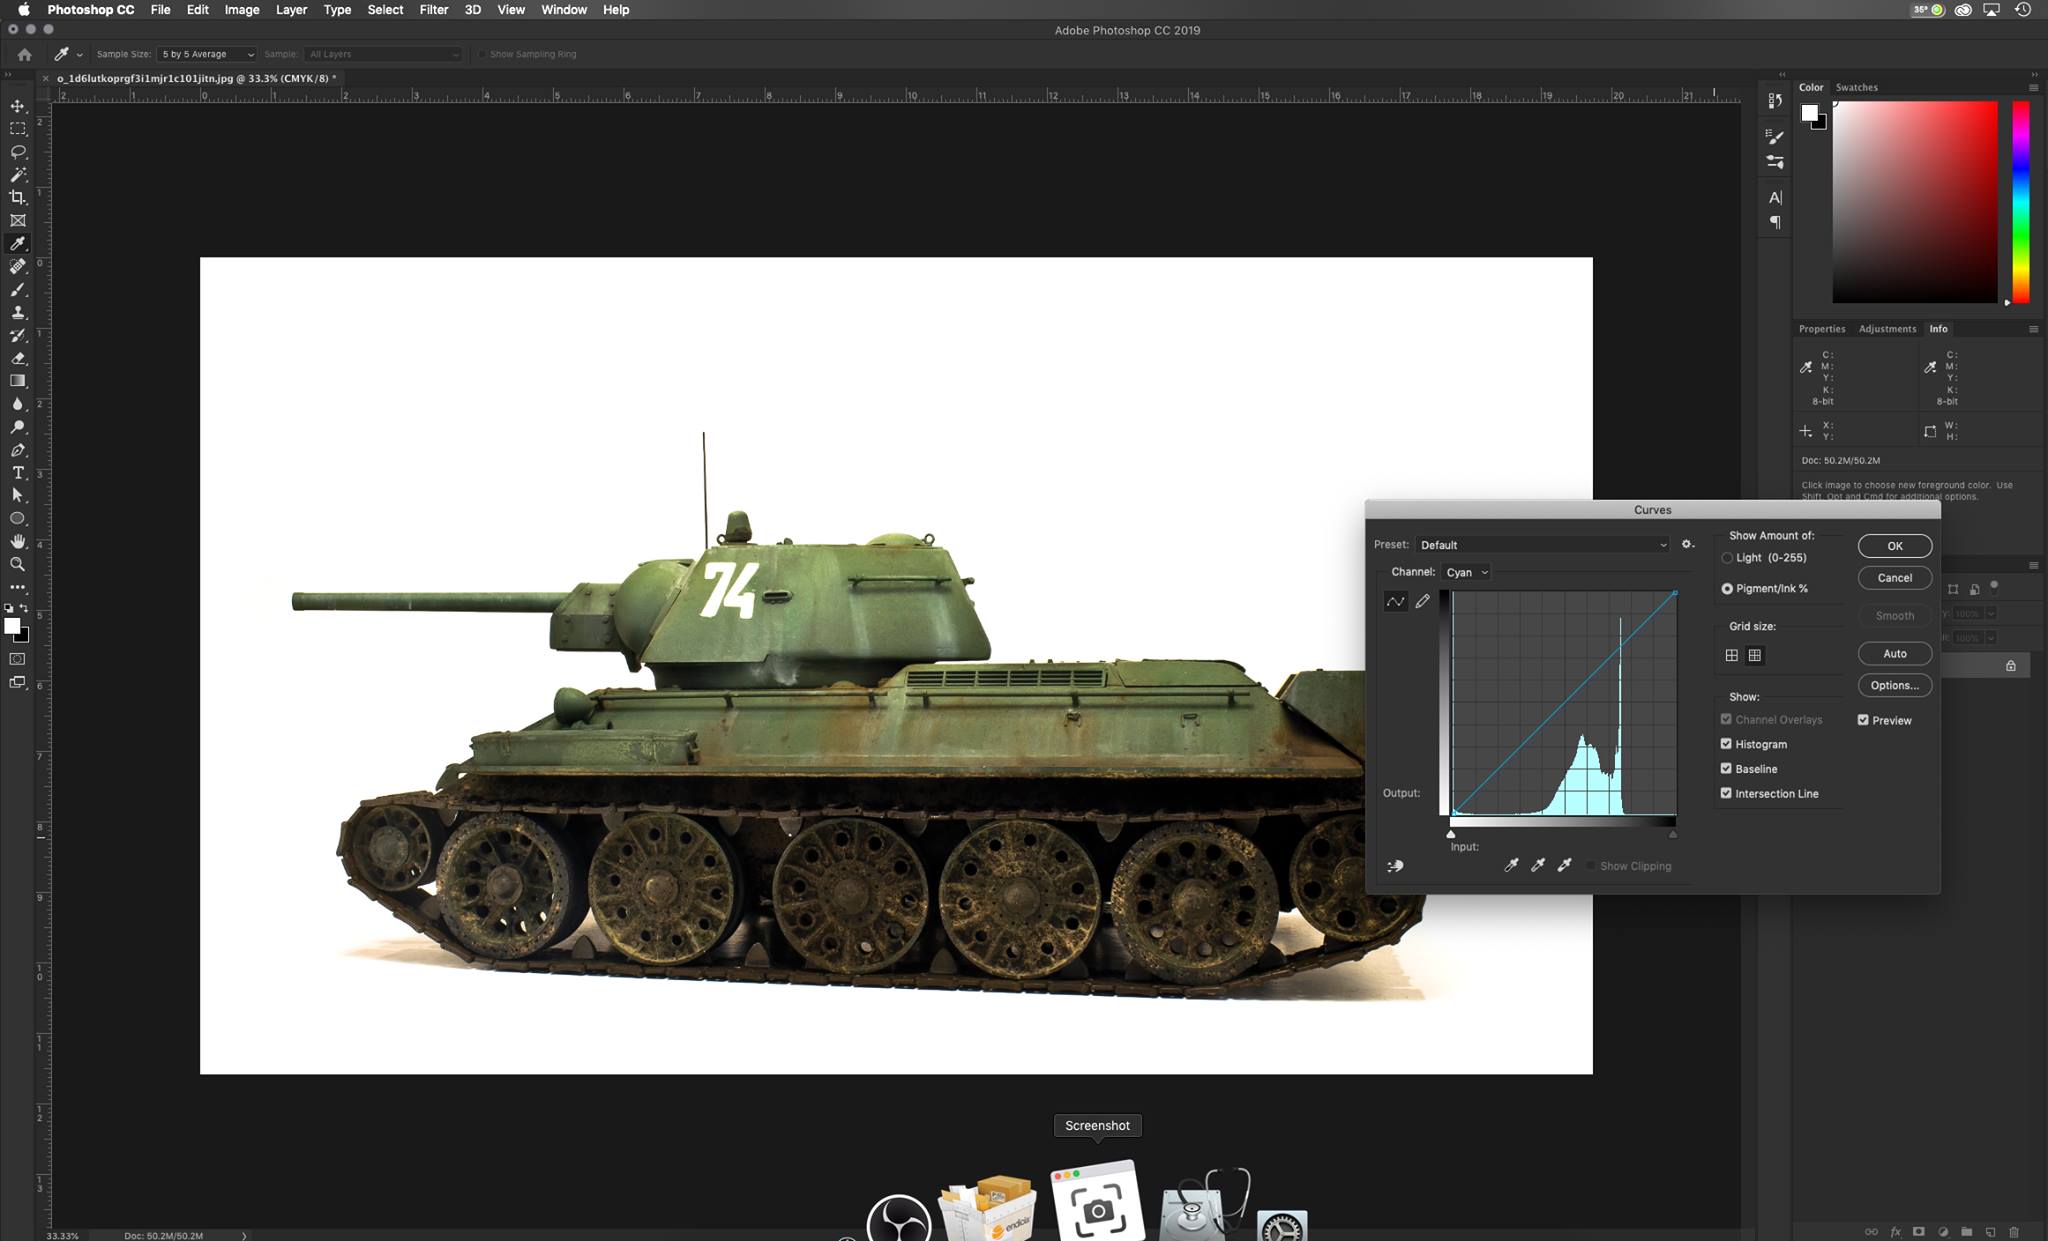Image resolution: width=2048 pixels, height=1241 pixels.
Task: Switch to the Swatches tab
Action: pyautogui.click(x=1856, y=87)
